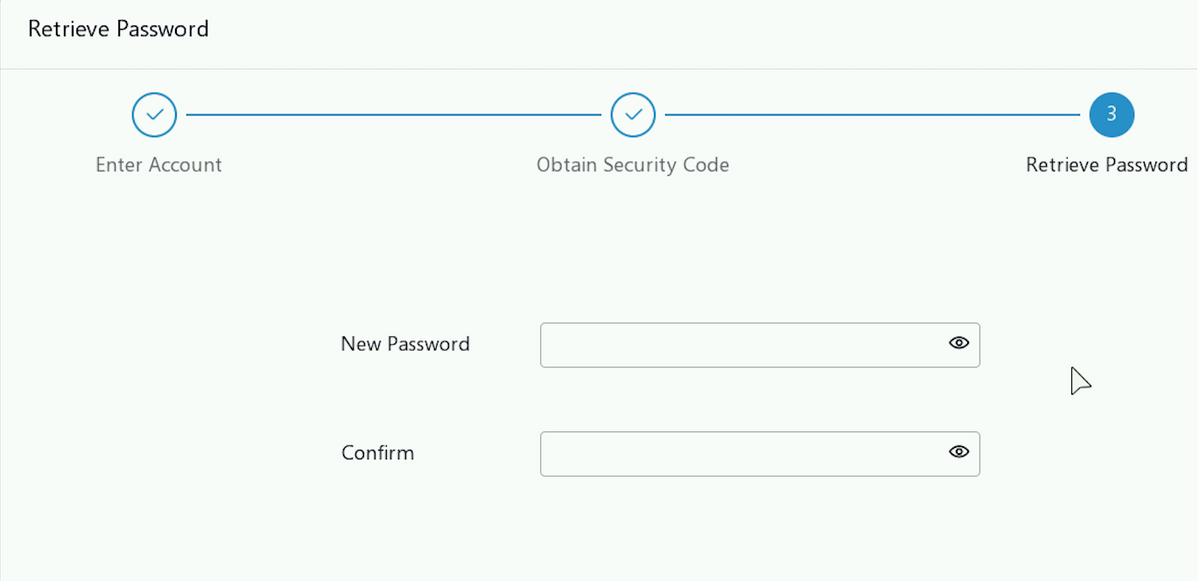Select the step 3 numbered circle

1112,115
